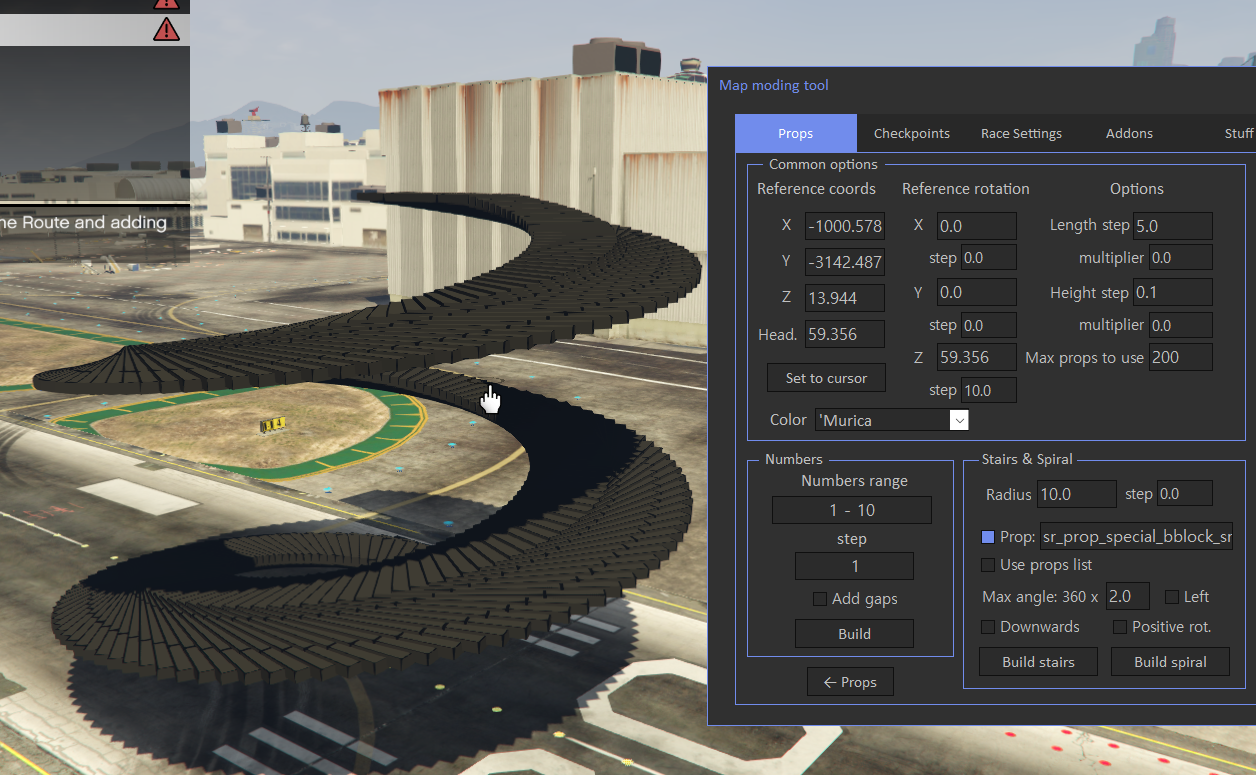
Task: Click the Height step input field
Action: click(1173, 292)
